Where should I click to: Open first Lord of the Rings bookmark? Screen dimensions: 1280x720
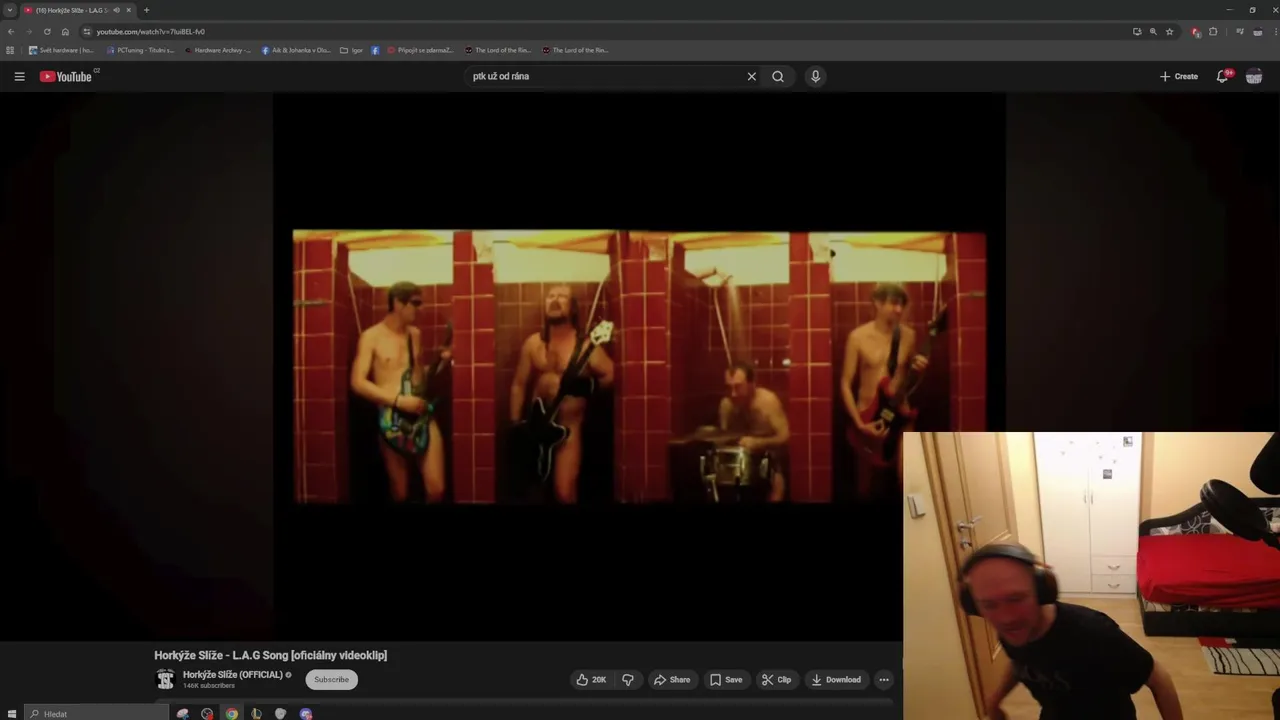coord(498,50)
